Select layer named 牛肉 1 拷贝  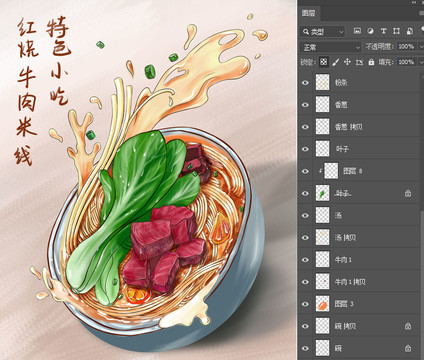point(350,282)
